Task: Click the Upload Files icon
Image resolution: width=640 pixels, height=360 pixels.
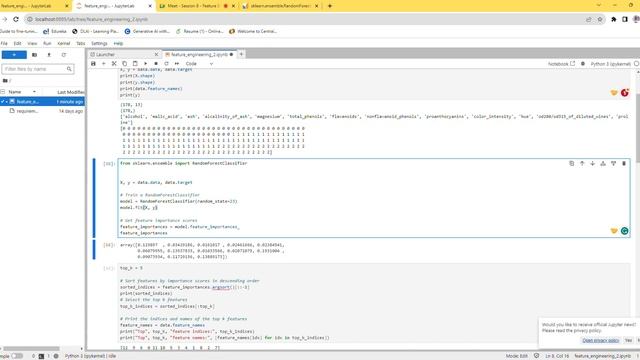Action: tap(49, 55)
